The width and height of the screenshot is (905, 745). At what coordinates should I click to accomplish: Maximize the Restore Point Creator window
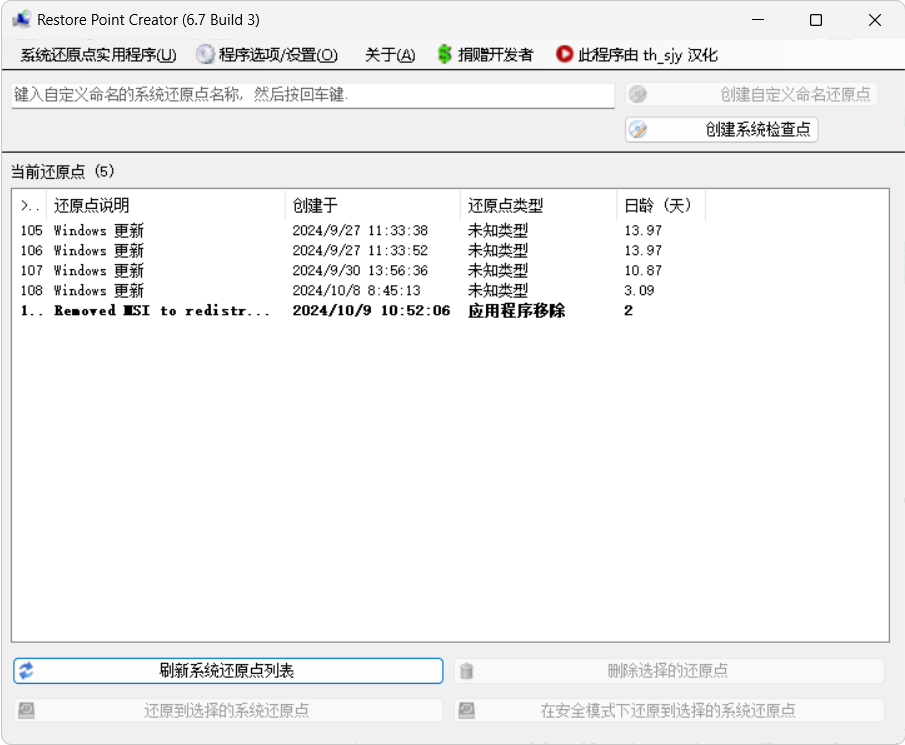(816, 20)
